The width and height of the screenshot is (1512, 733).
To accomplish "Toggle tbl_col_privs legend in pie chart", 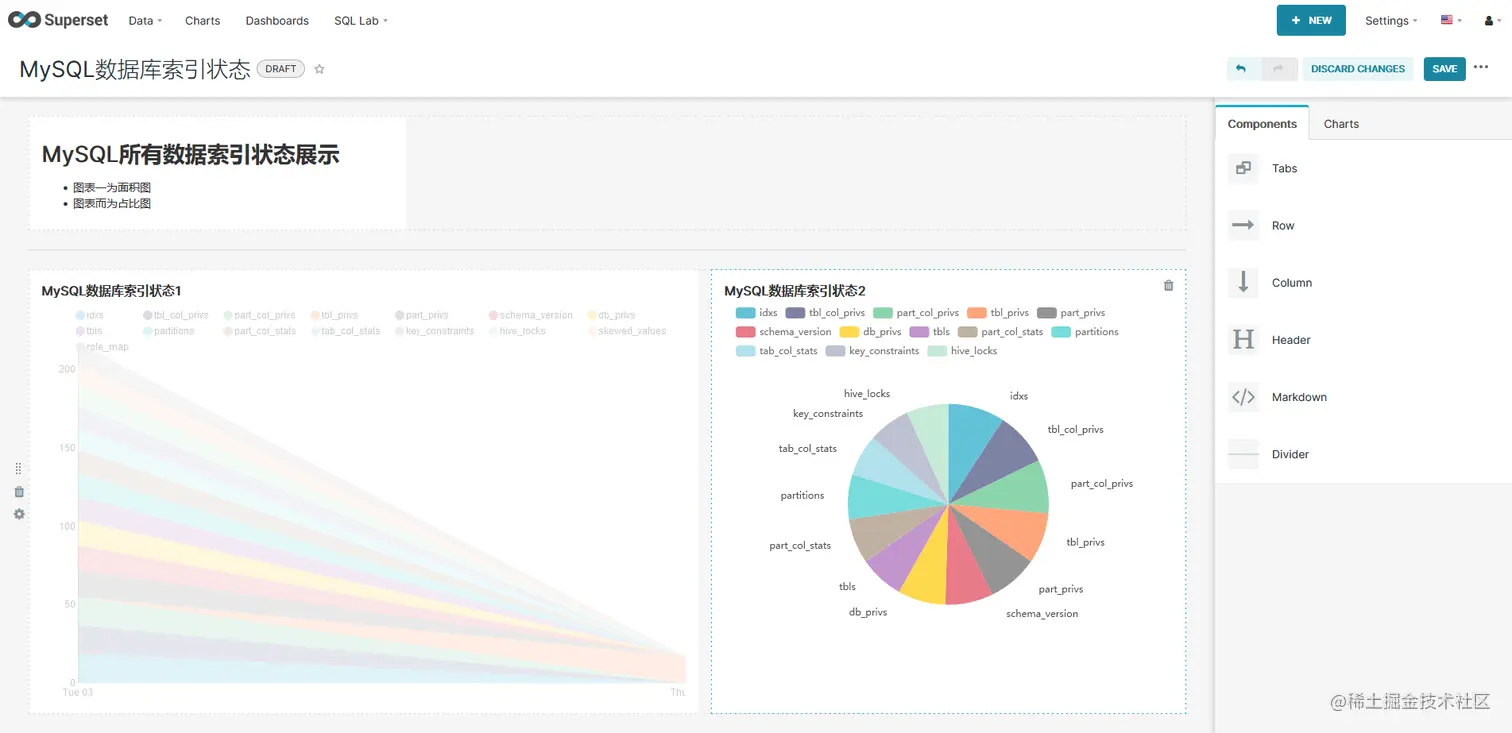I will [825, 313].
